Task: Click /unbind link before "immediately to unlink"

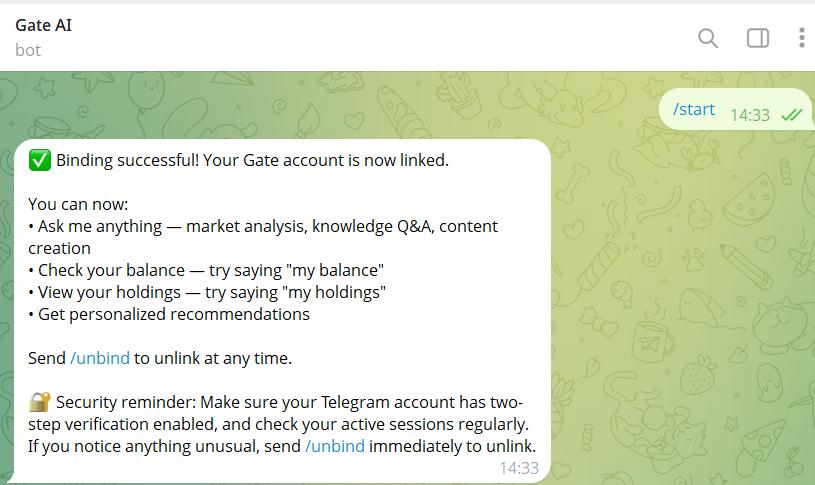Action: 335,446
